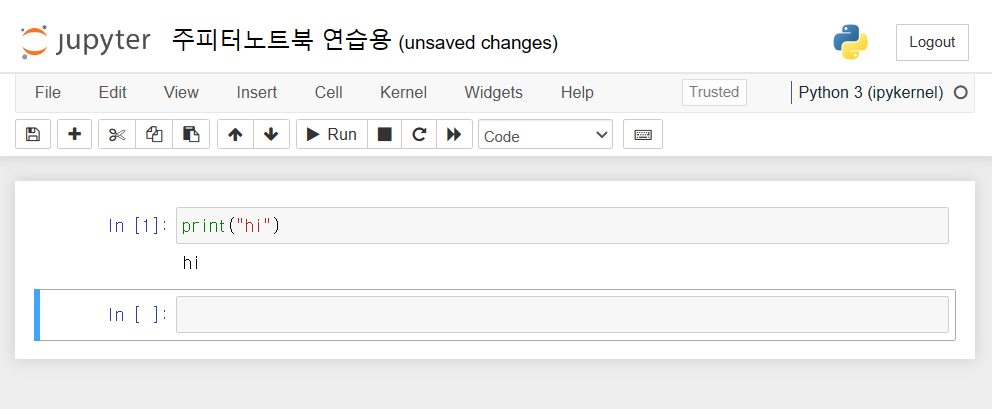This screenshot has width=992, height=409.
Task: Open the Insert menu
Action: [257, 92]
